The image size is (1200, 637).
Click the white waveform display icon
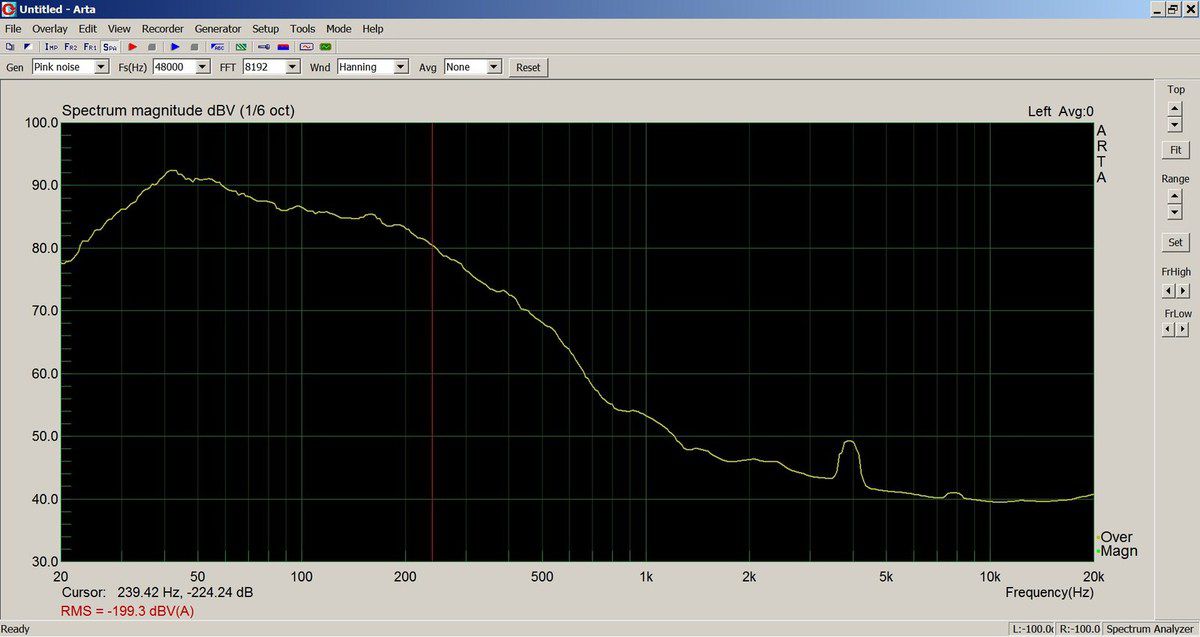coord(307,46)
